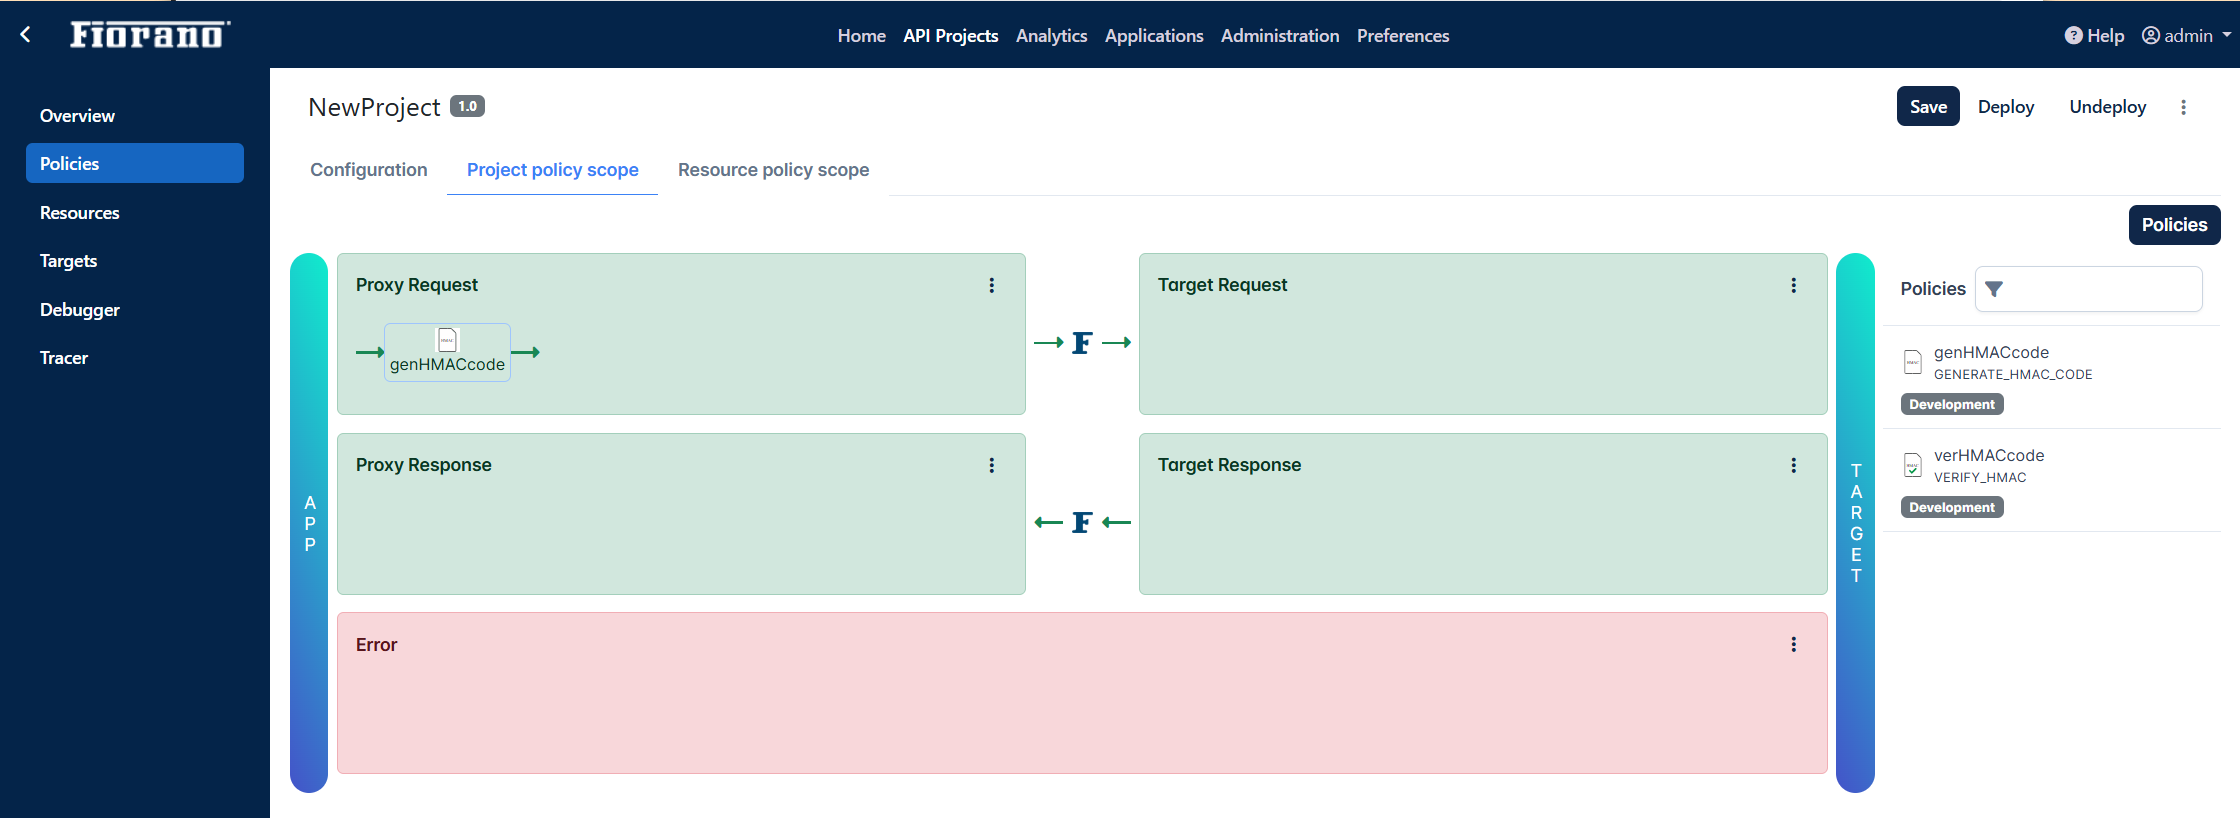Viewport: 2240px width, 818px height.
Task: Click the Fiorano F response flow icon
Action: [1082, 522]
